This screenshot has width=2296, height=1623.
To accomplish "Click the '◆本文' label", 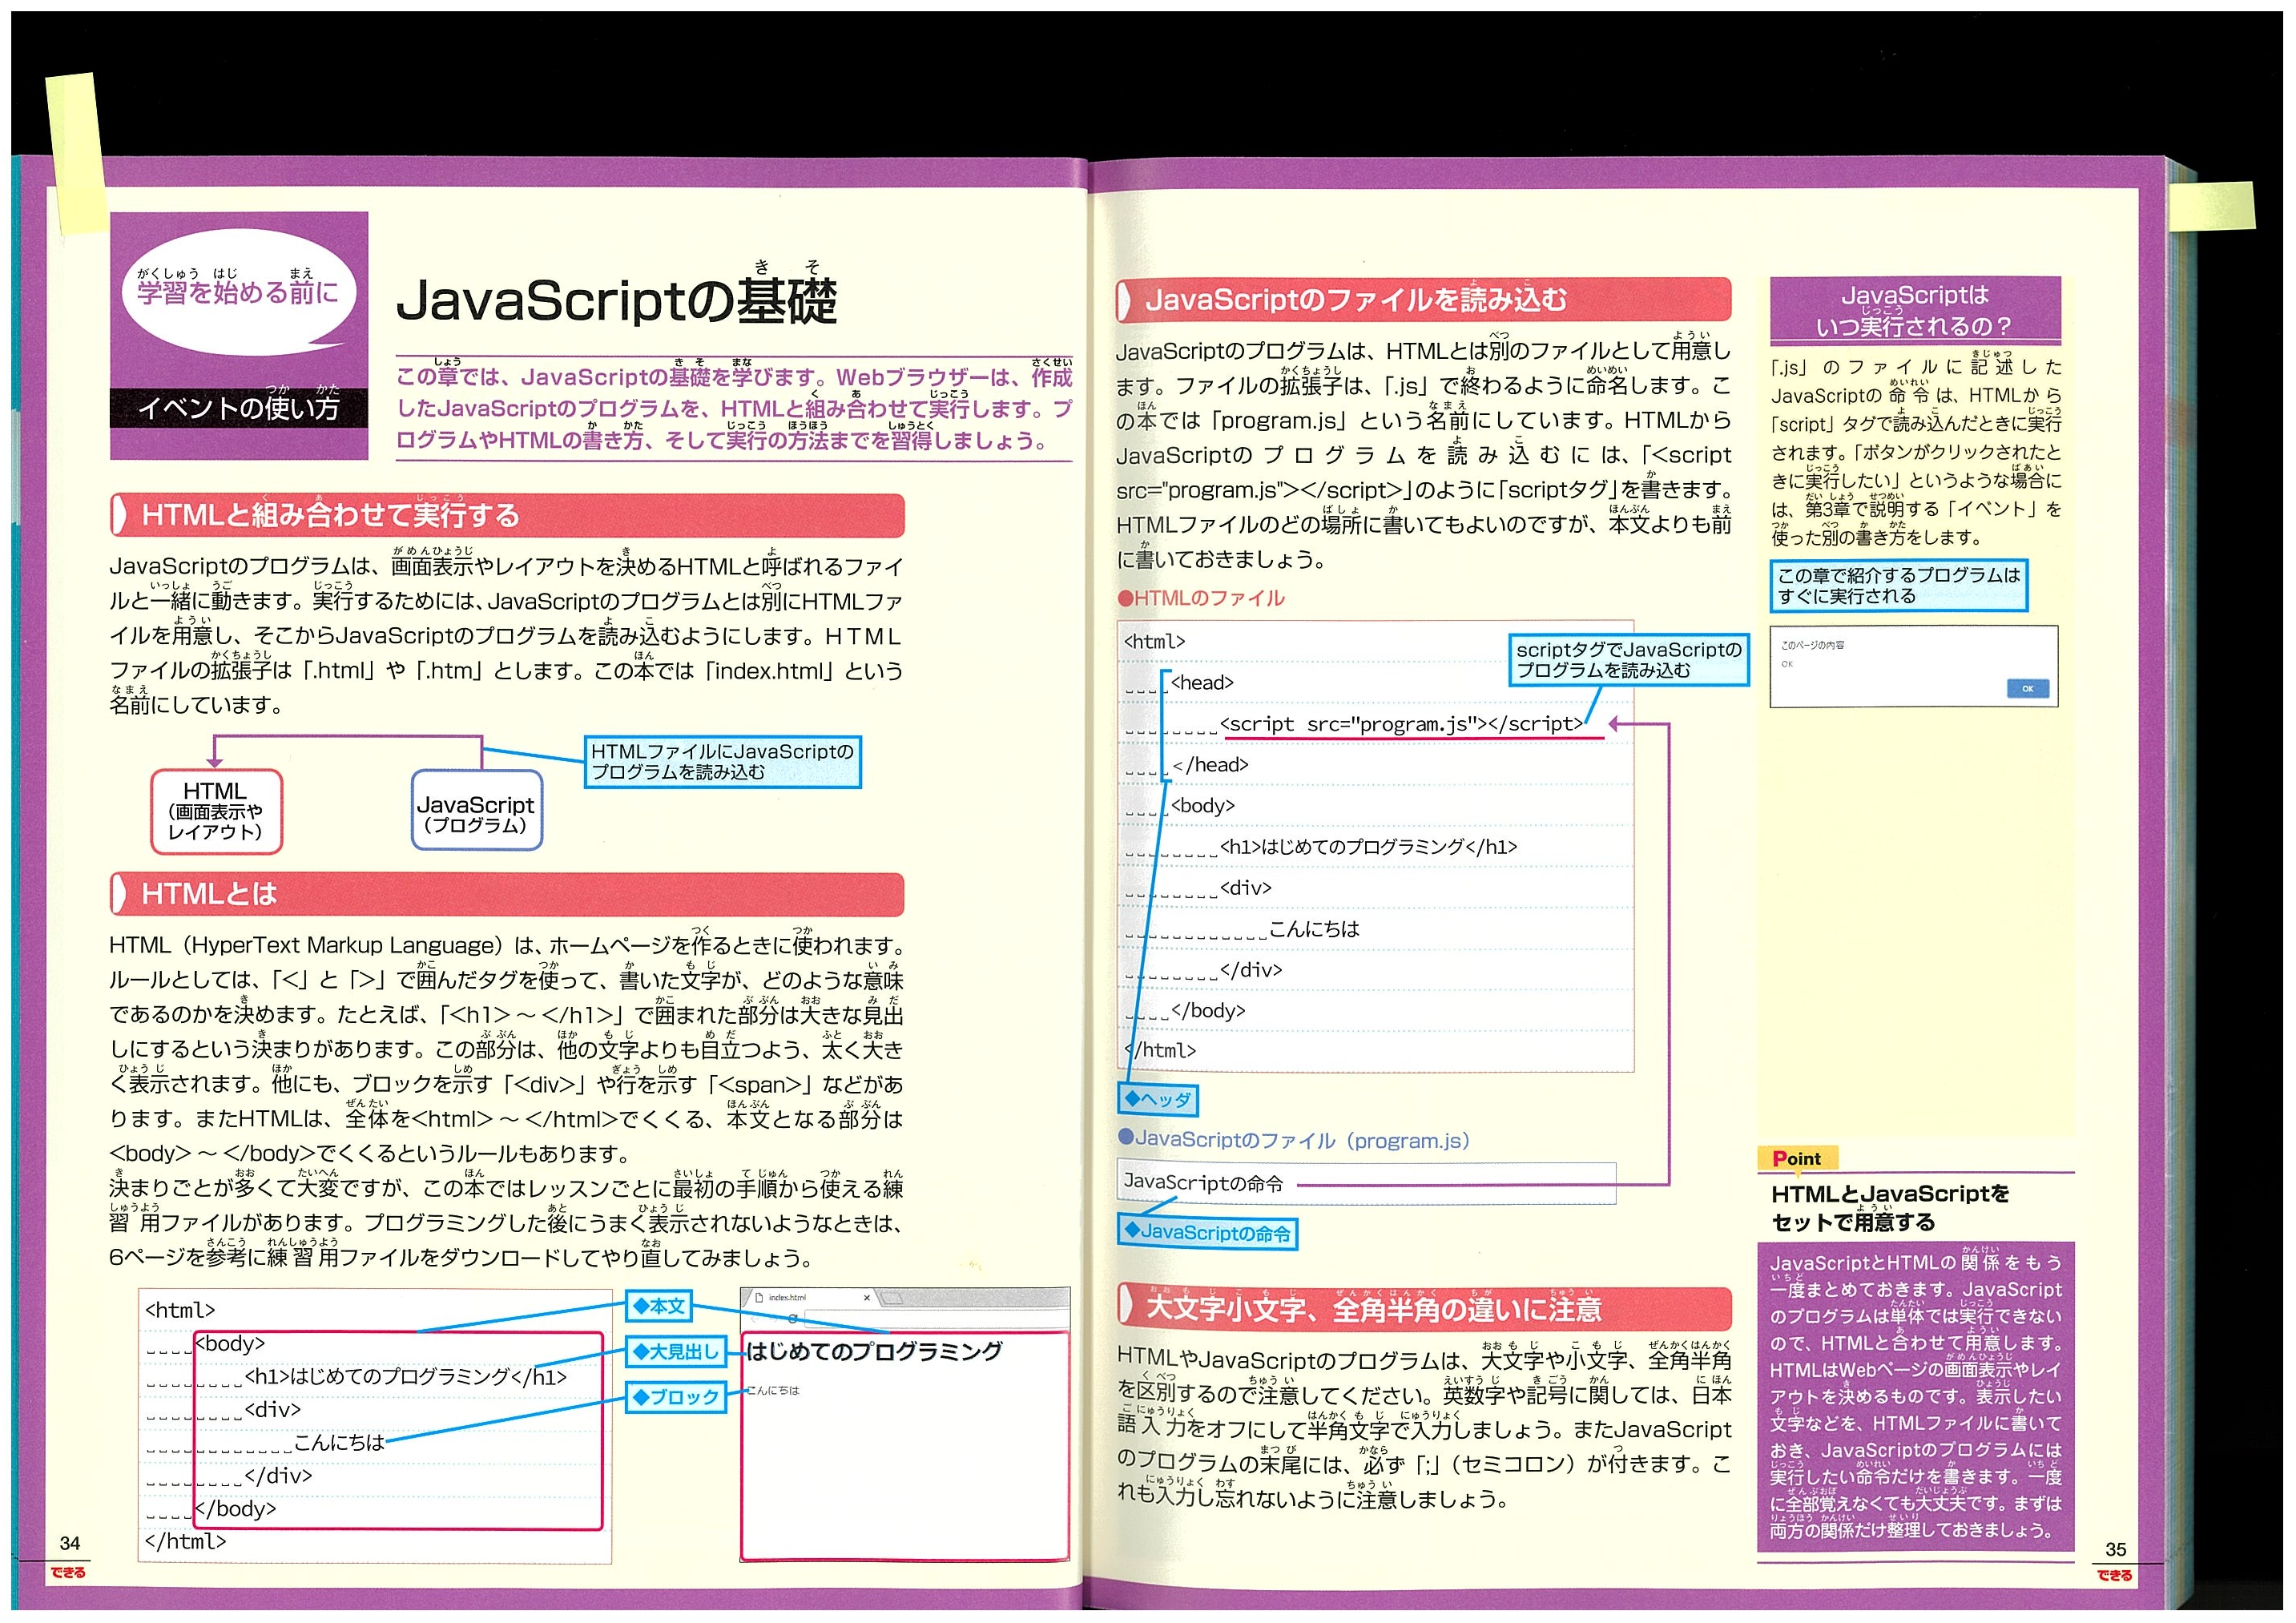I will (659, 1305).
